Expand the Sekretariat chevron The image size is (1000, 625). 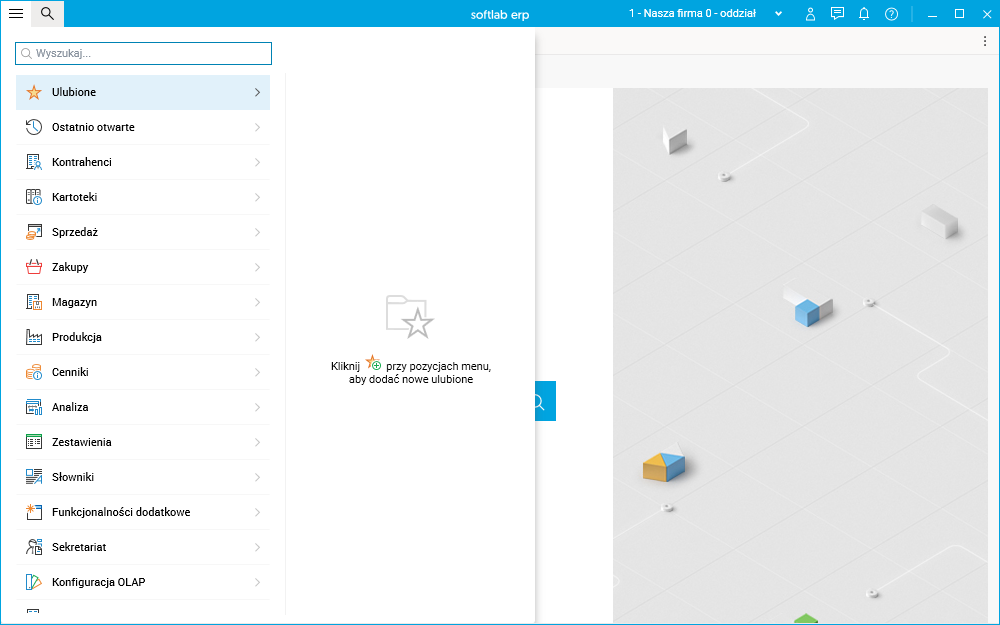[258, 547]
